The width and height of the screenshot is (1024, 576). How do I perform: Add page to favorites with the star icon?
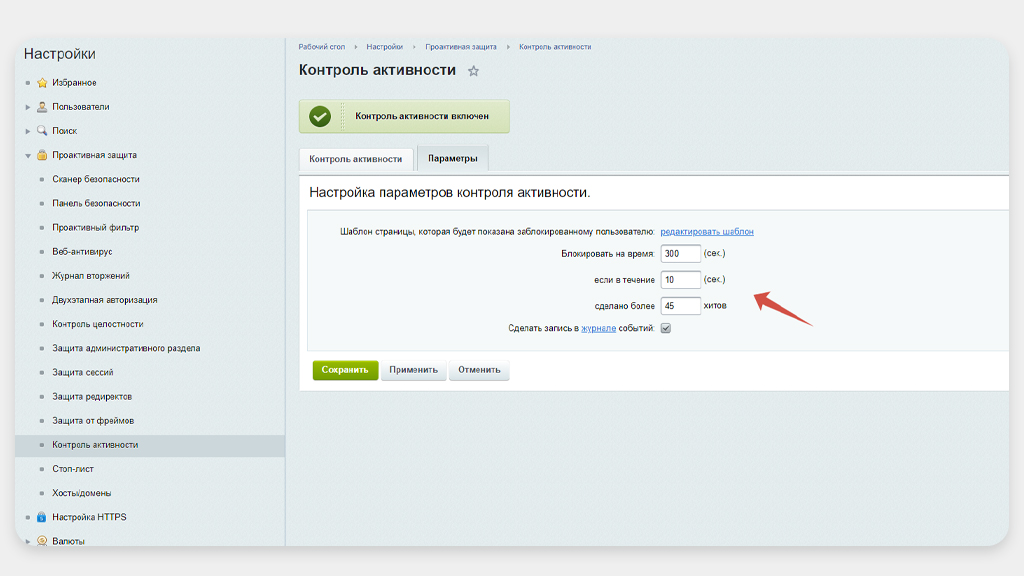[x=474, y=71]
